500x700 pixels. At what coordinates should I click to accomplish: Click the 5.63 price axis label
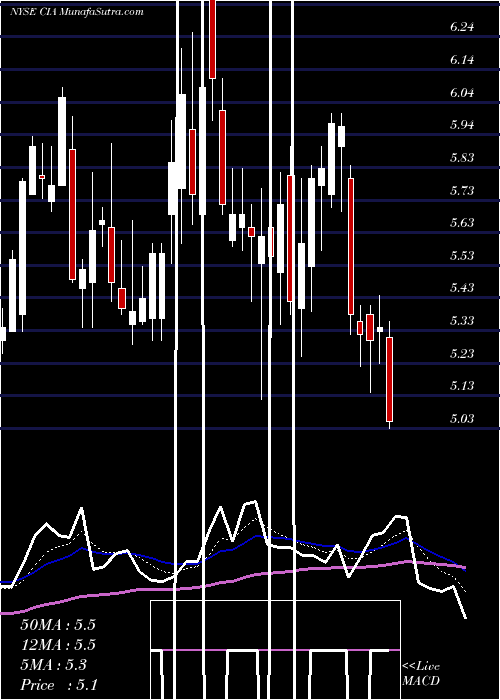462,223
